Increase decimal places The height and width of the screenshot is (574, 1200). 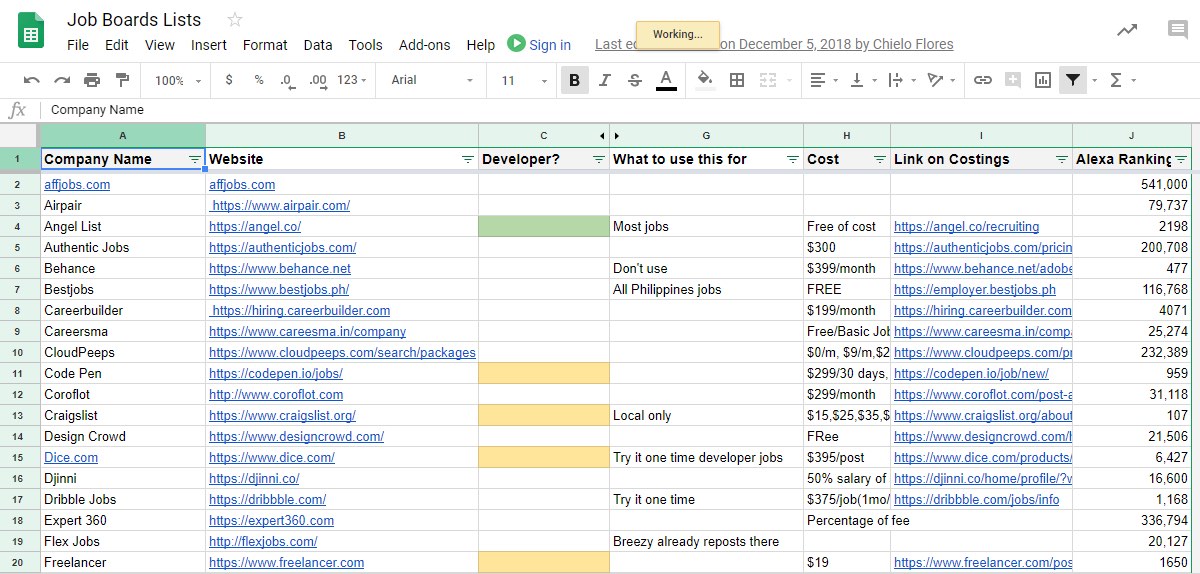(318, 80)
